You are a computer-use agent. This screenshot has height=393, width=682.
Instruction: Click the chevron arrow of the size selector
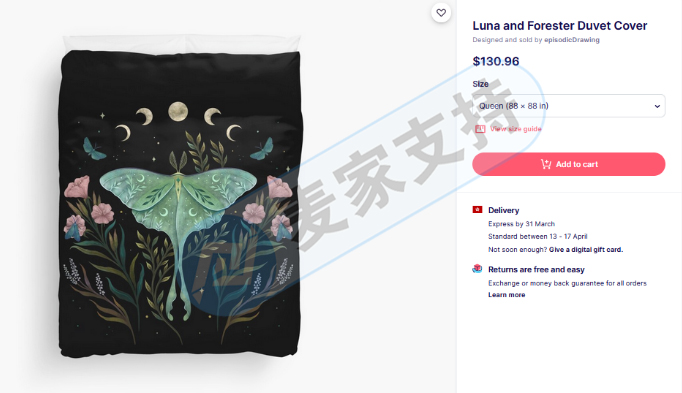click(657, 106)
